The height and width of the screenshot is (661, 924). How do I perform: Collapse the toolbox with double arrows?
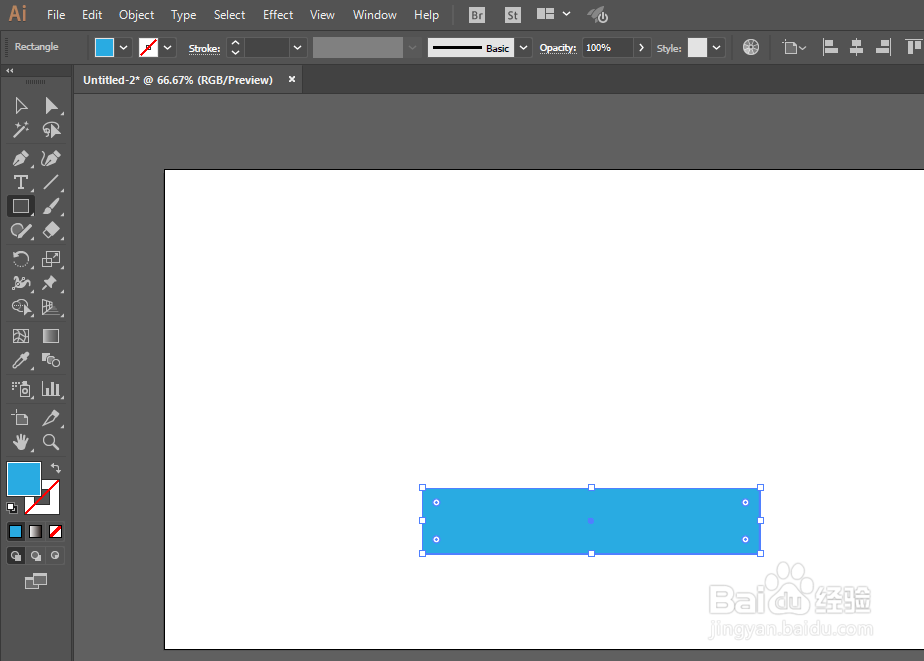9,71
